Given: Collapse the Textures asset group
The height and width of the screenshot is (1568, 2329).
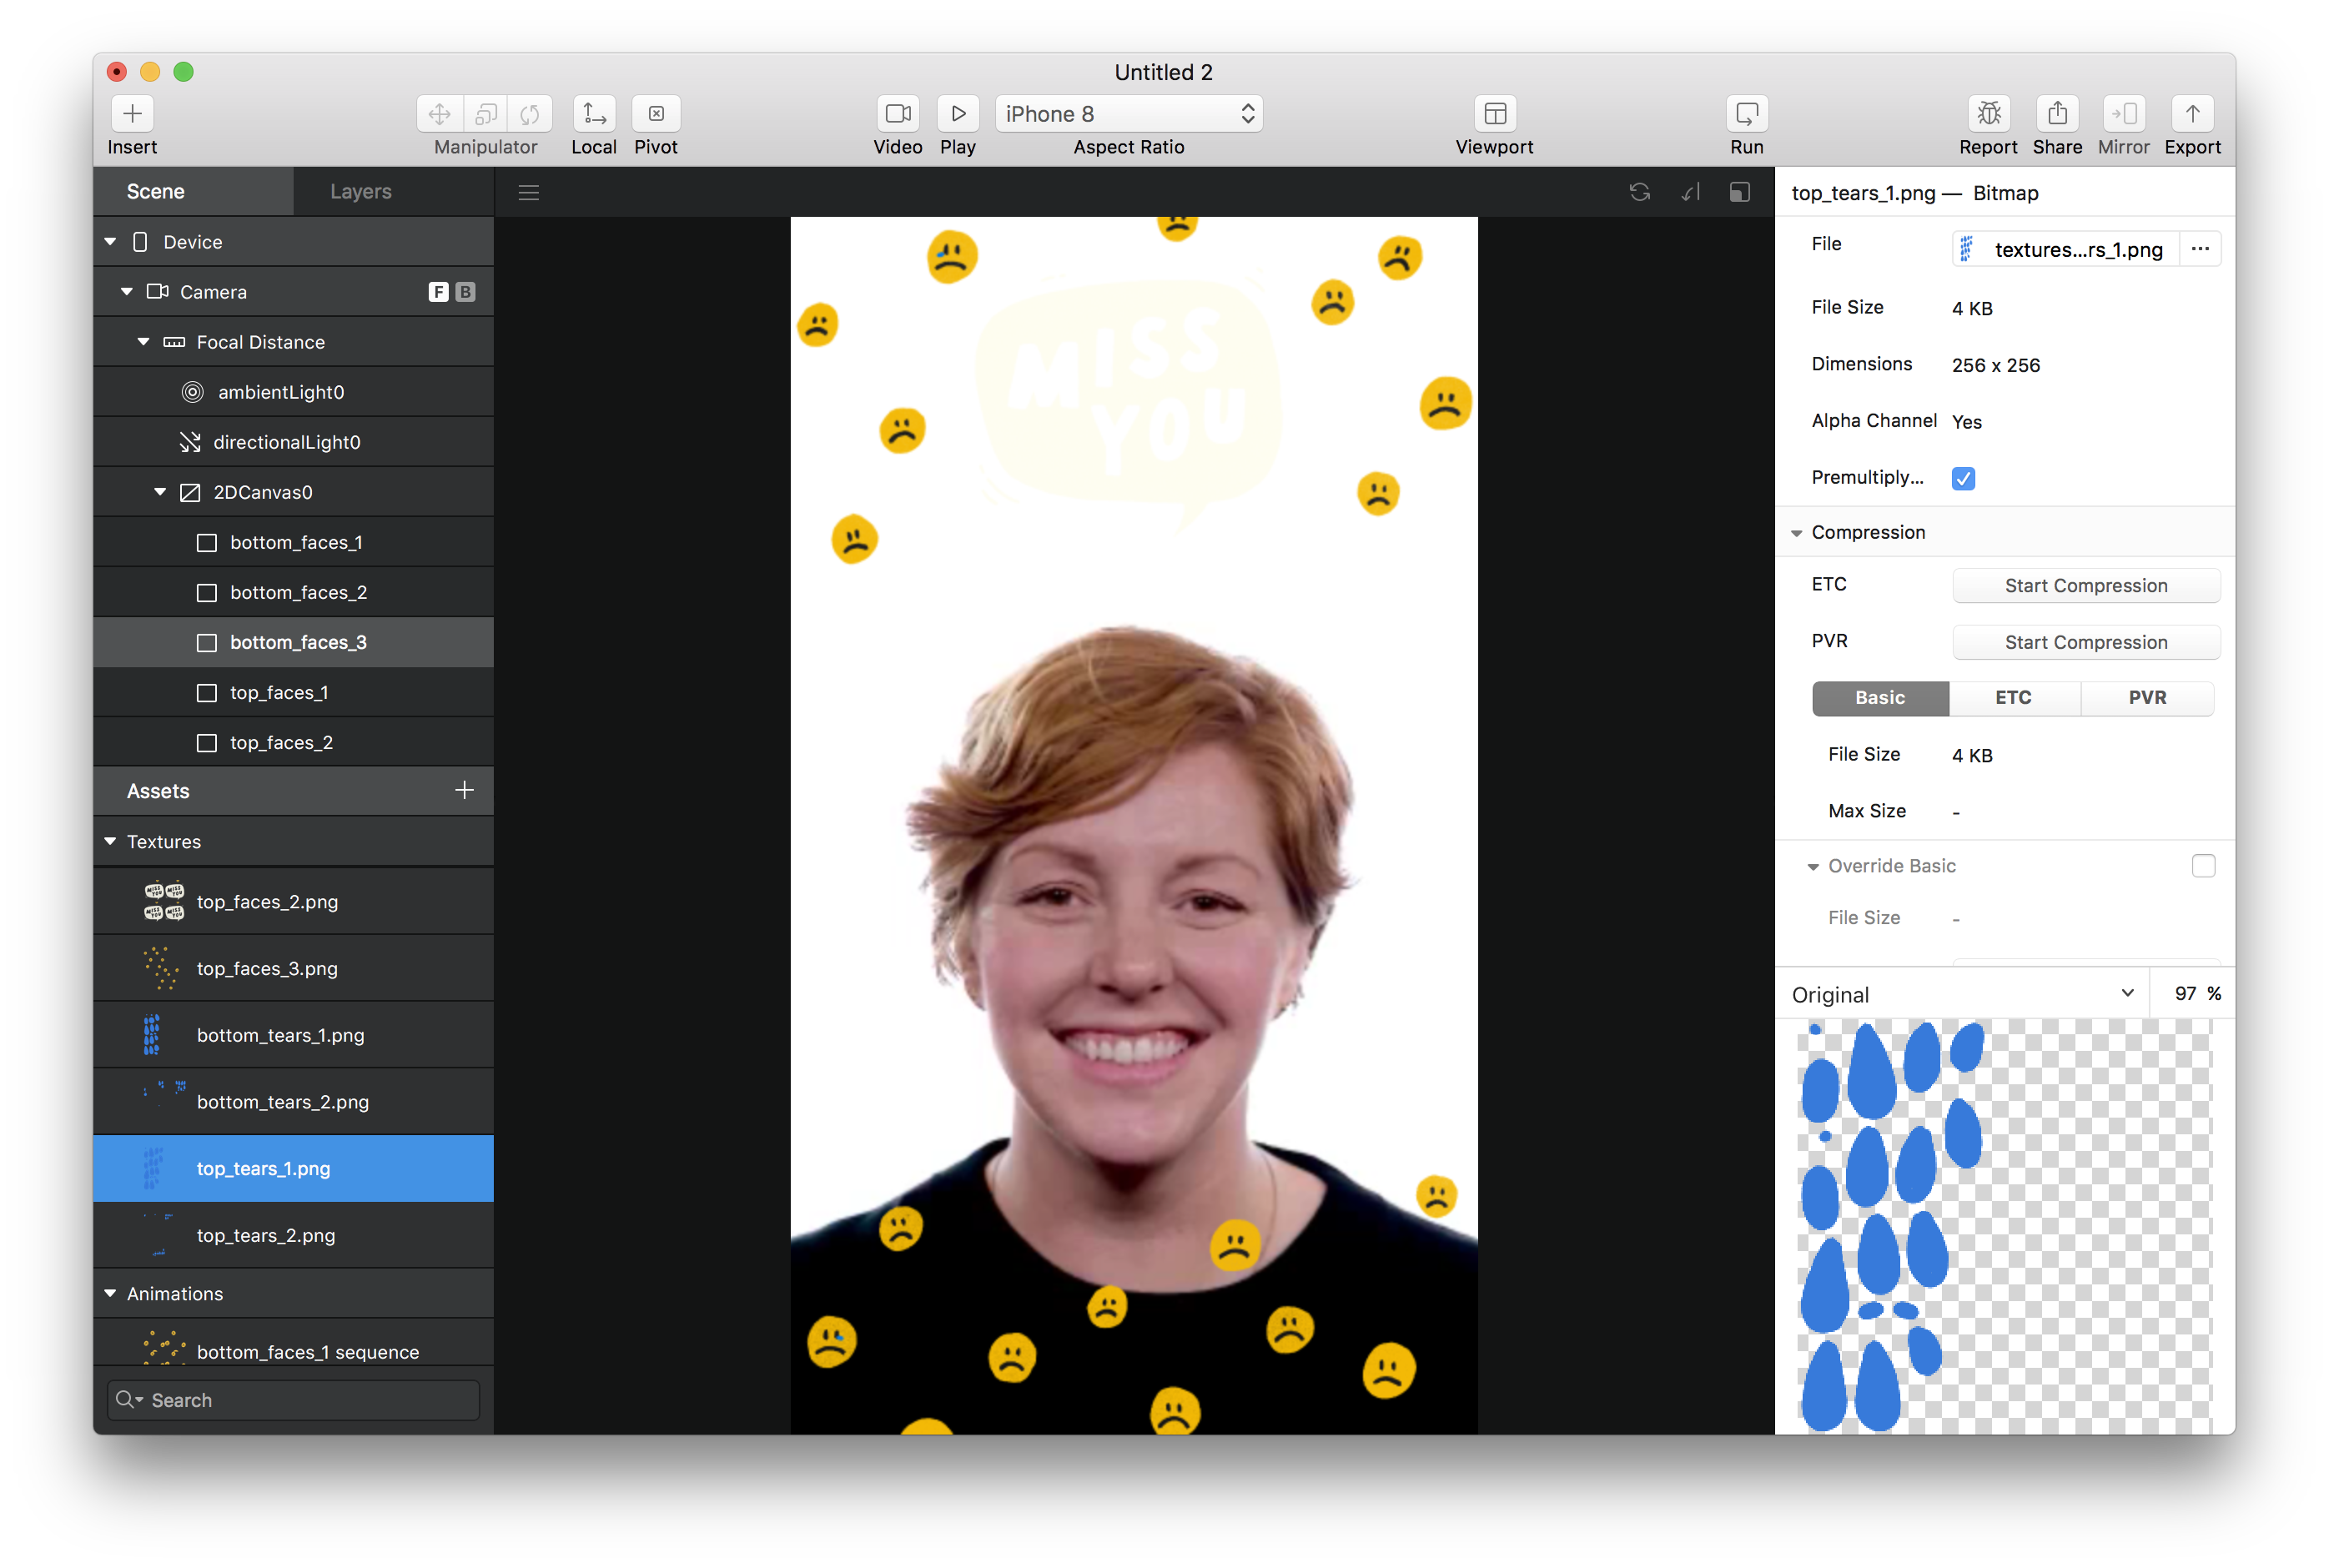Looking at the screenshot, I should tap(111, 842).
